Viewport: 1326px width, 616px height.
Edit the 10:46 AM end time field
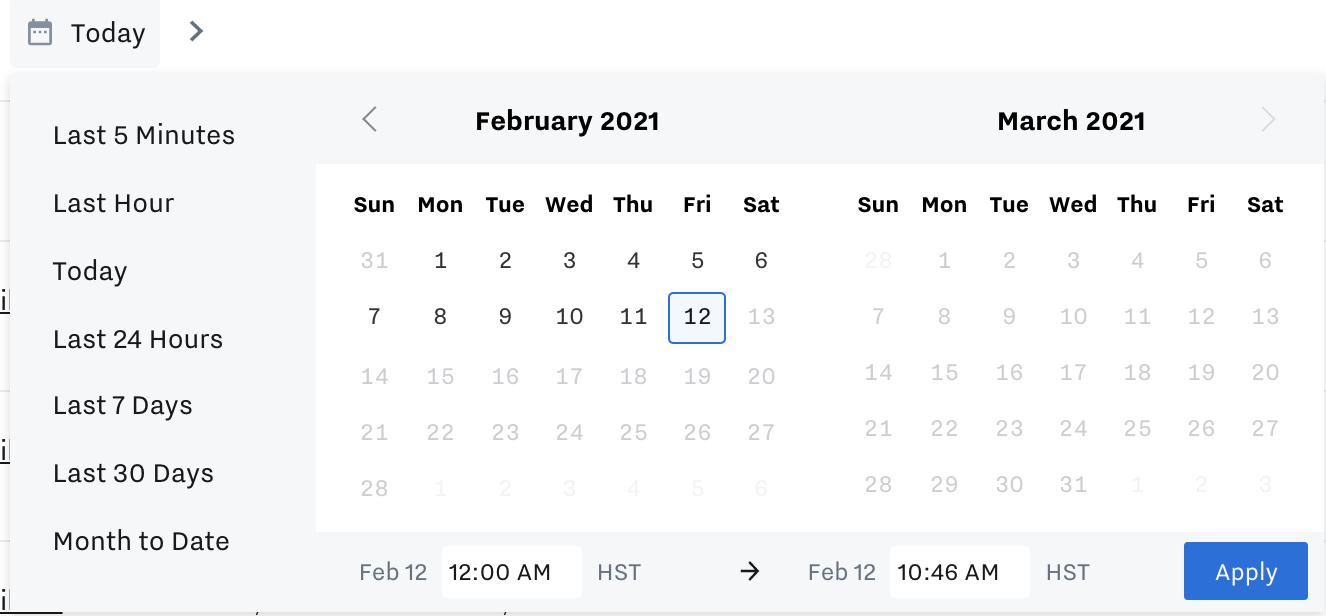point(960,572)
